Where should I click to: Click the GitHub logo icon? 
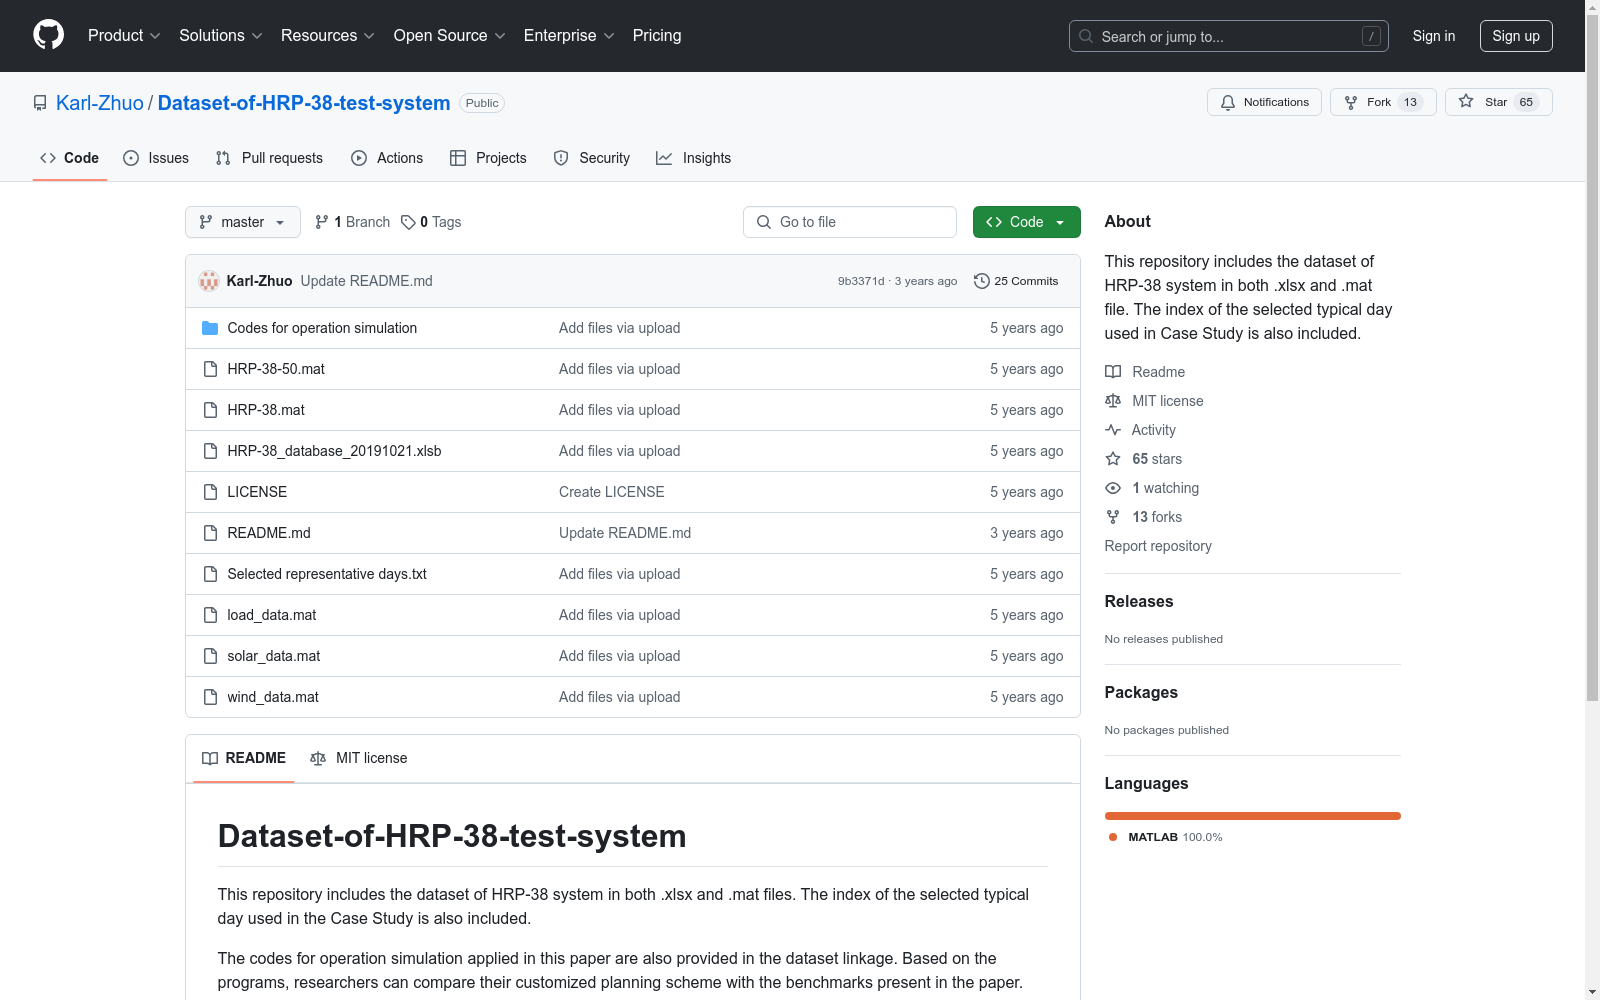[48, 35]
